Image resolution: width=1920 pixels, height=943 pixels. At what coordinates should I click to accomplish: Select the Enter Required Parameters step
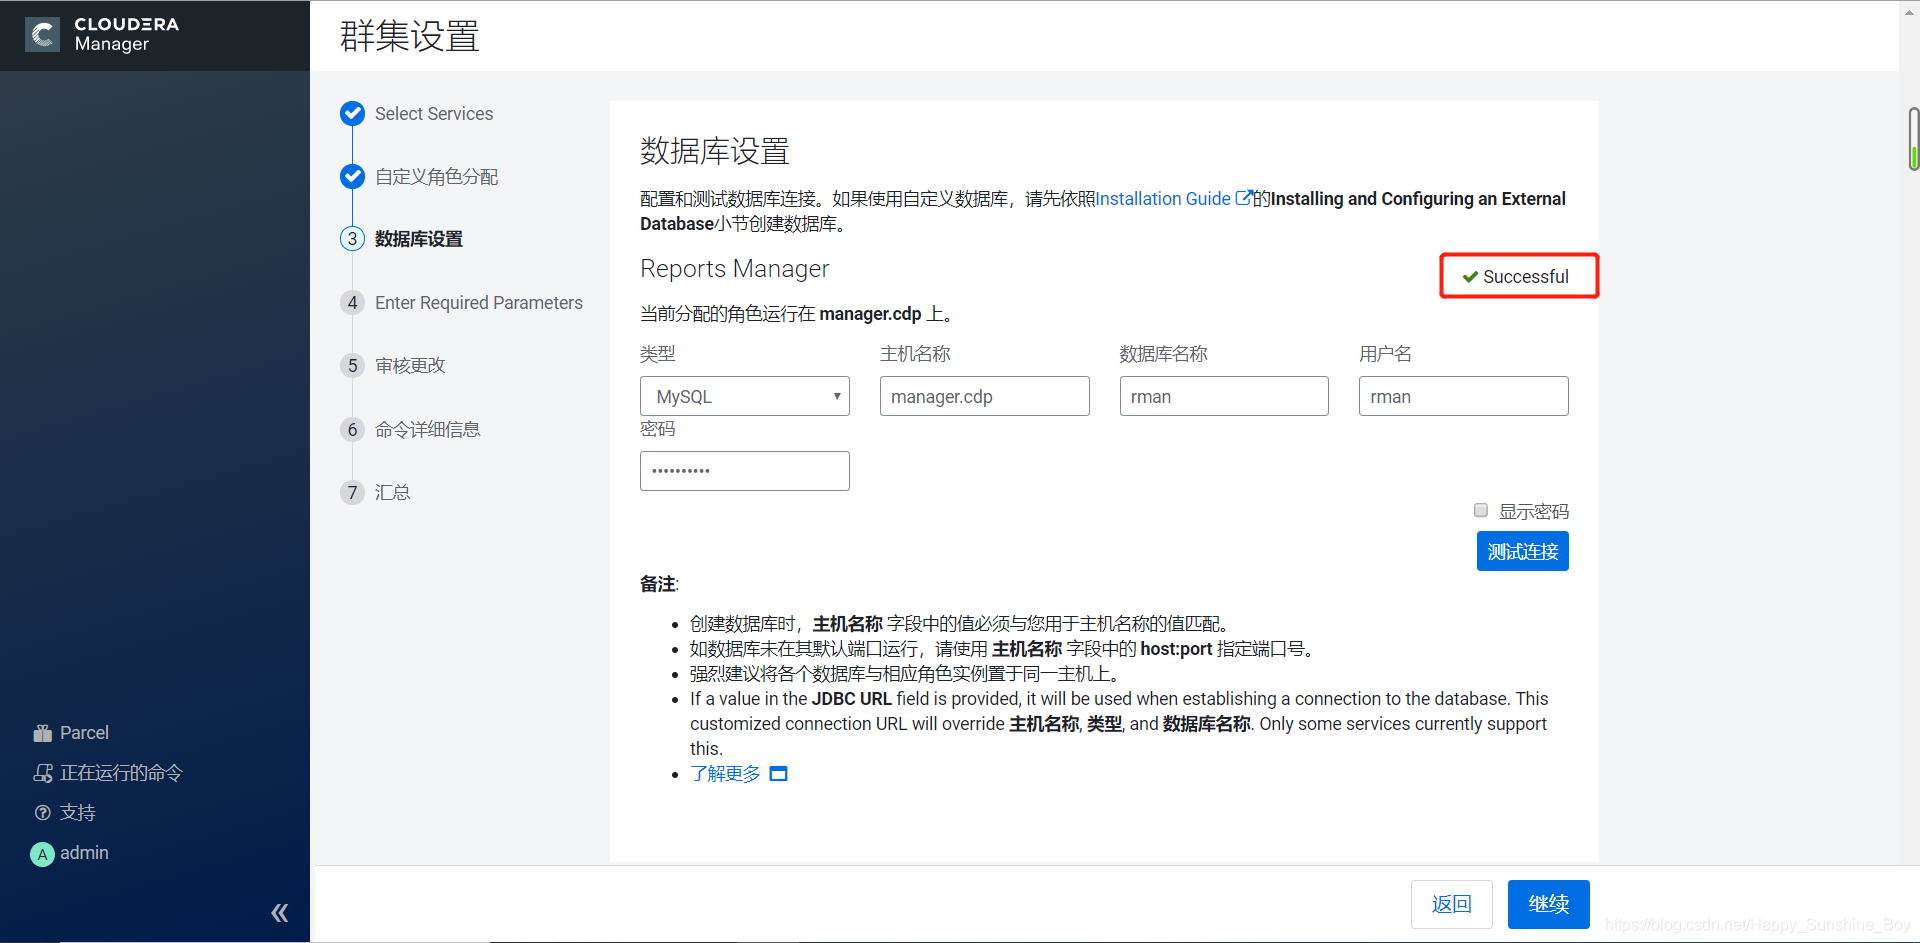click(479, 302)
